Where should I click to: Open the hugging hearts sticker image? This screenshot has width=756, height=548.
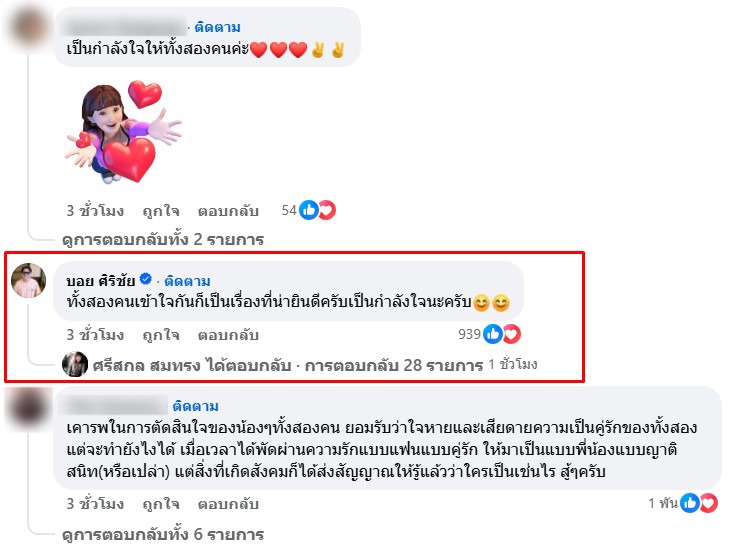point(123,133)
